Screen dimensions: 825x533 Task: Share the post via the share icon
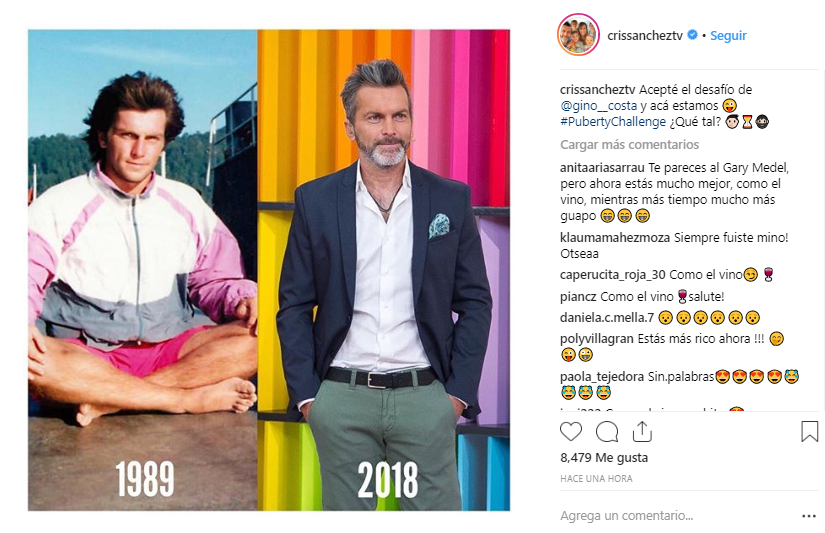642,431
